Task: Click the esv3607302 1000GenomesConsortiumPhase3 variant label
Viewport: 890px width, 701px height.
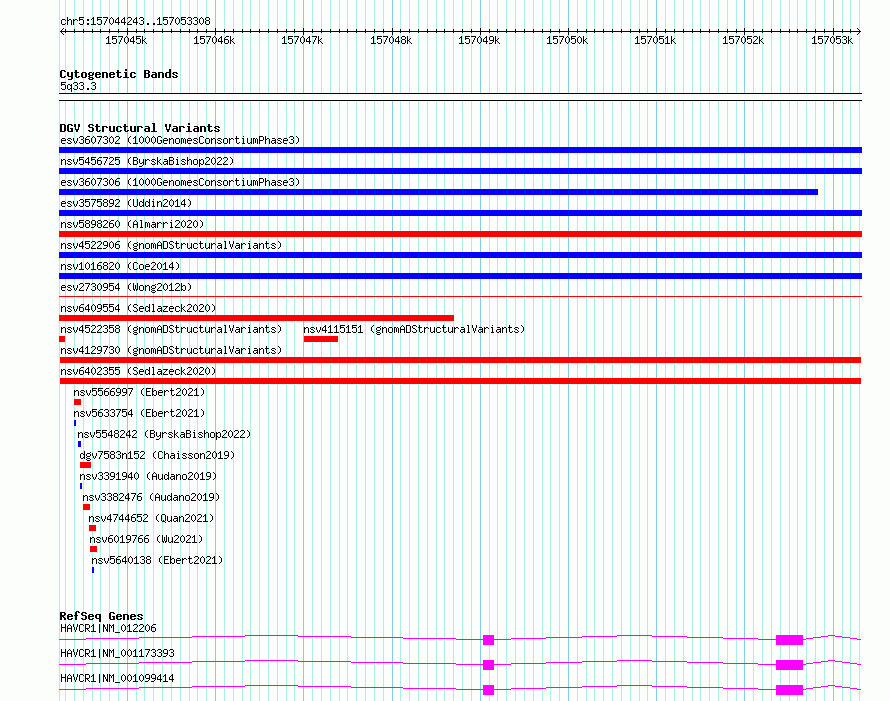Action: (180, 140)
